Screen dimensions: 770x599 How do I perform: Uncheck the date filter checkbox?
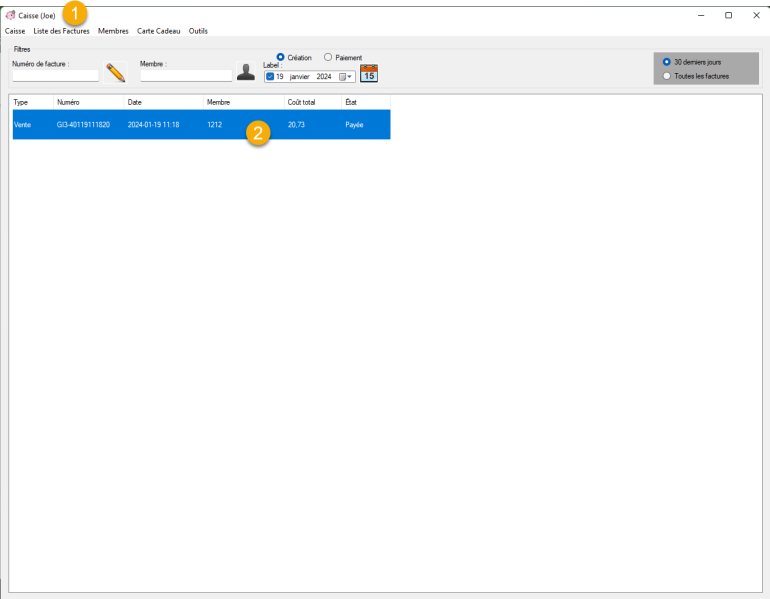pyautogui.click(x=270, y=77)
